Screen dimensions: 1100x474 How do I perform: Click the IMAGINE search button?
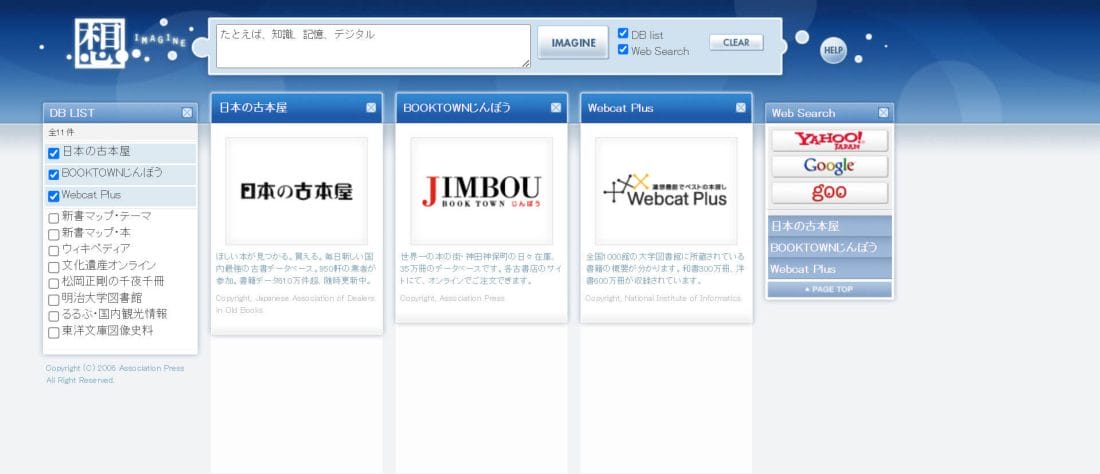(573, 43)
